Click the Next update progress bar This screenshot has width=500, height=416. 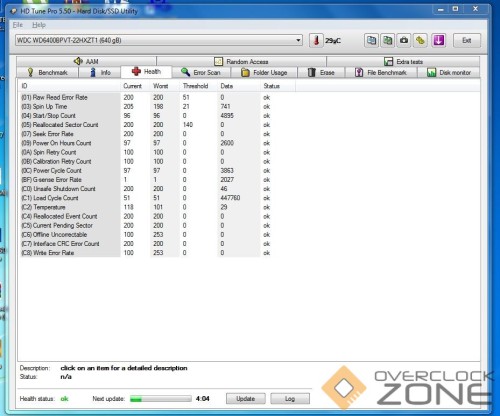161,399
